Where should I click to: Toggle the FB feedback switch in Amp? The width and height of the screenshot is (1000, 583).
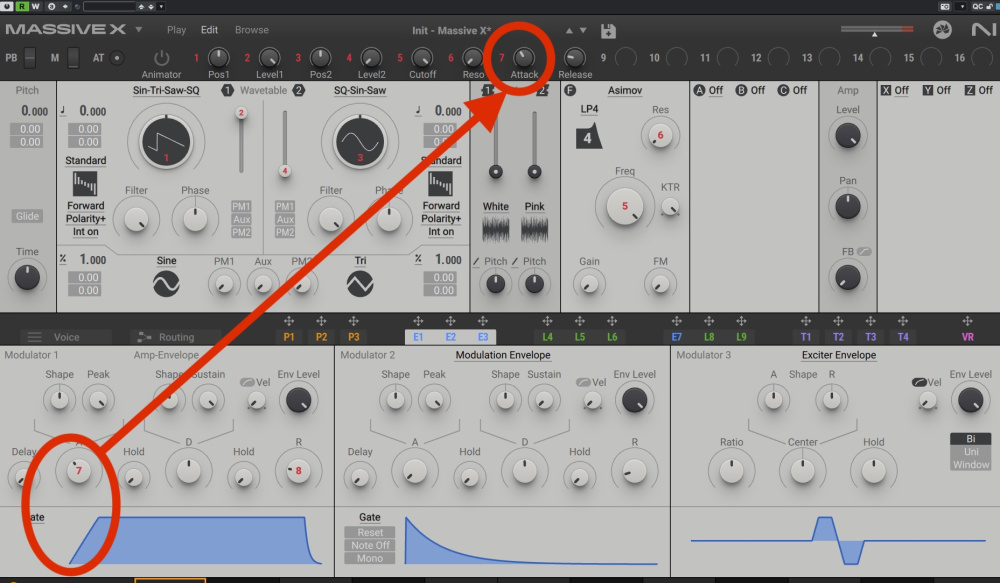click(864, 251)
